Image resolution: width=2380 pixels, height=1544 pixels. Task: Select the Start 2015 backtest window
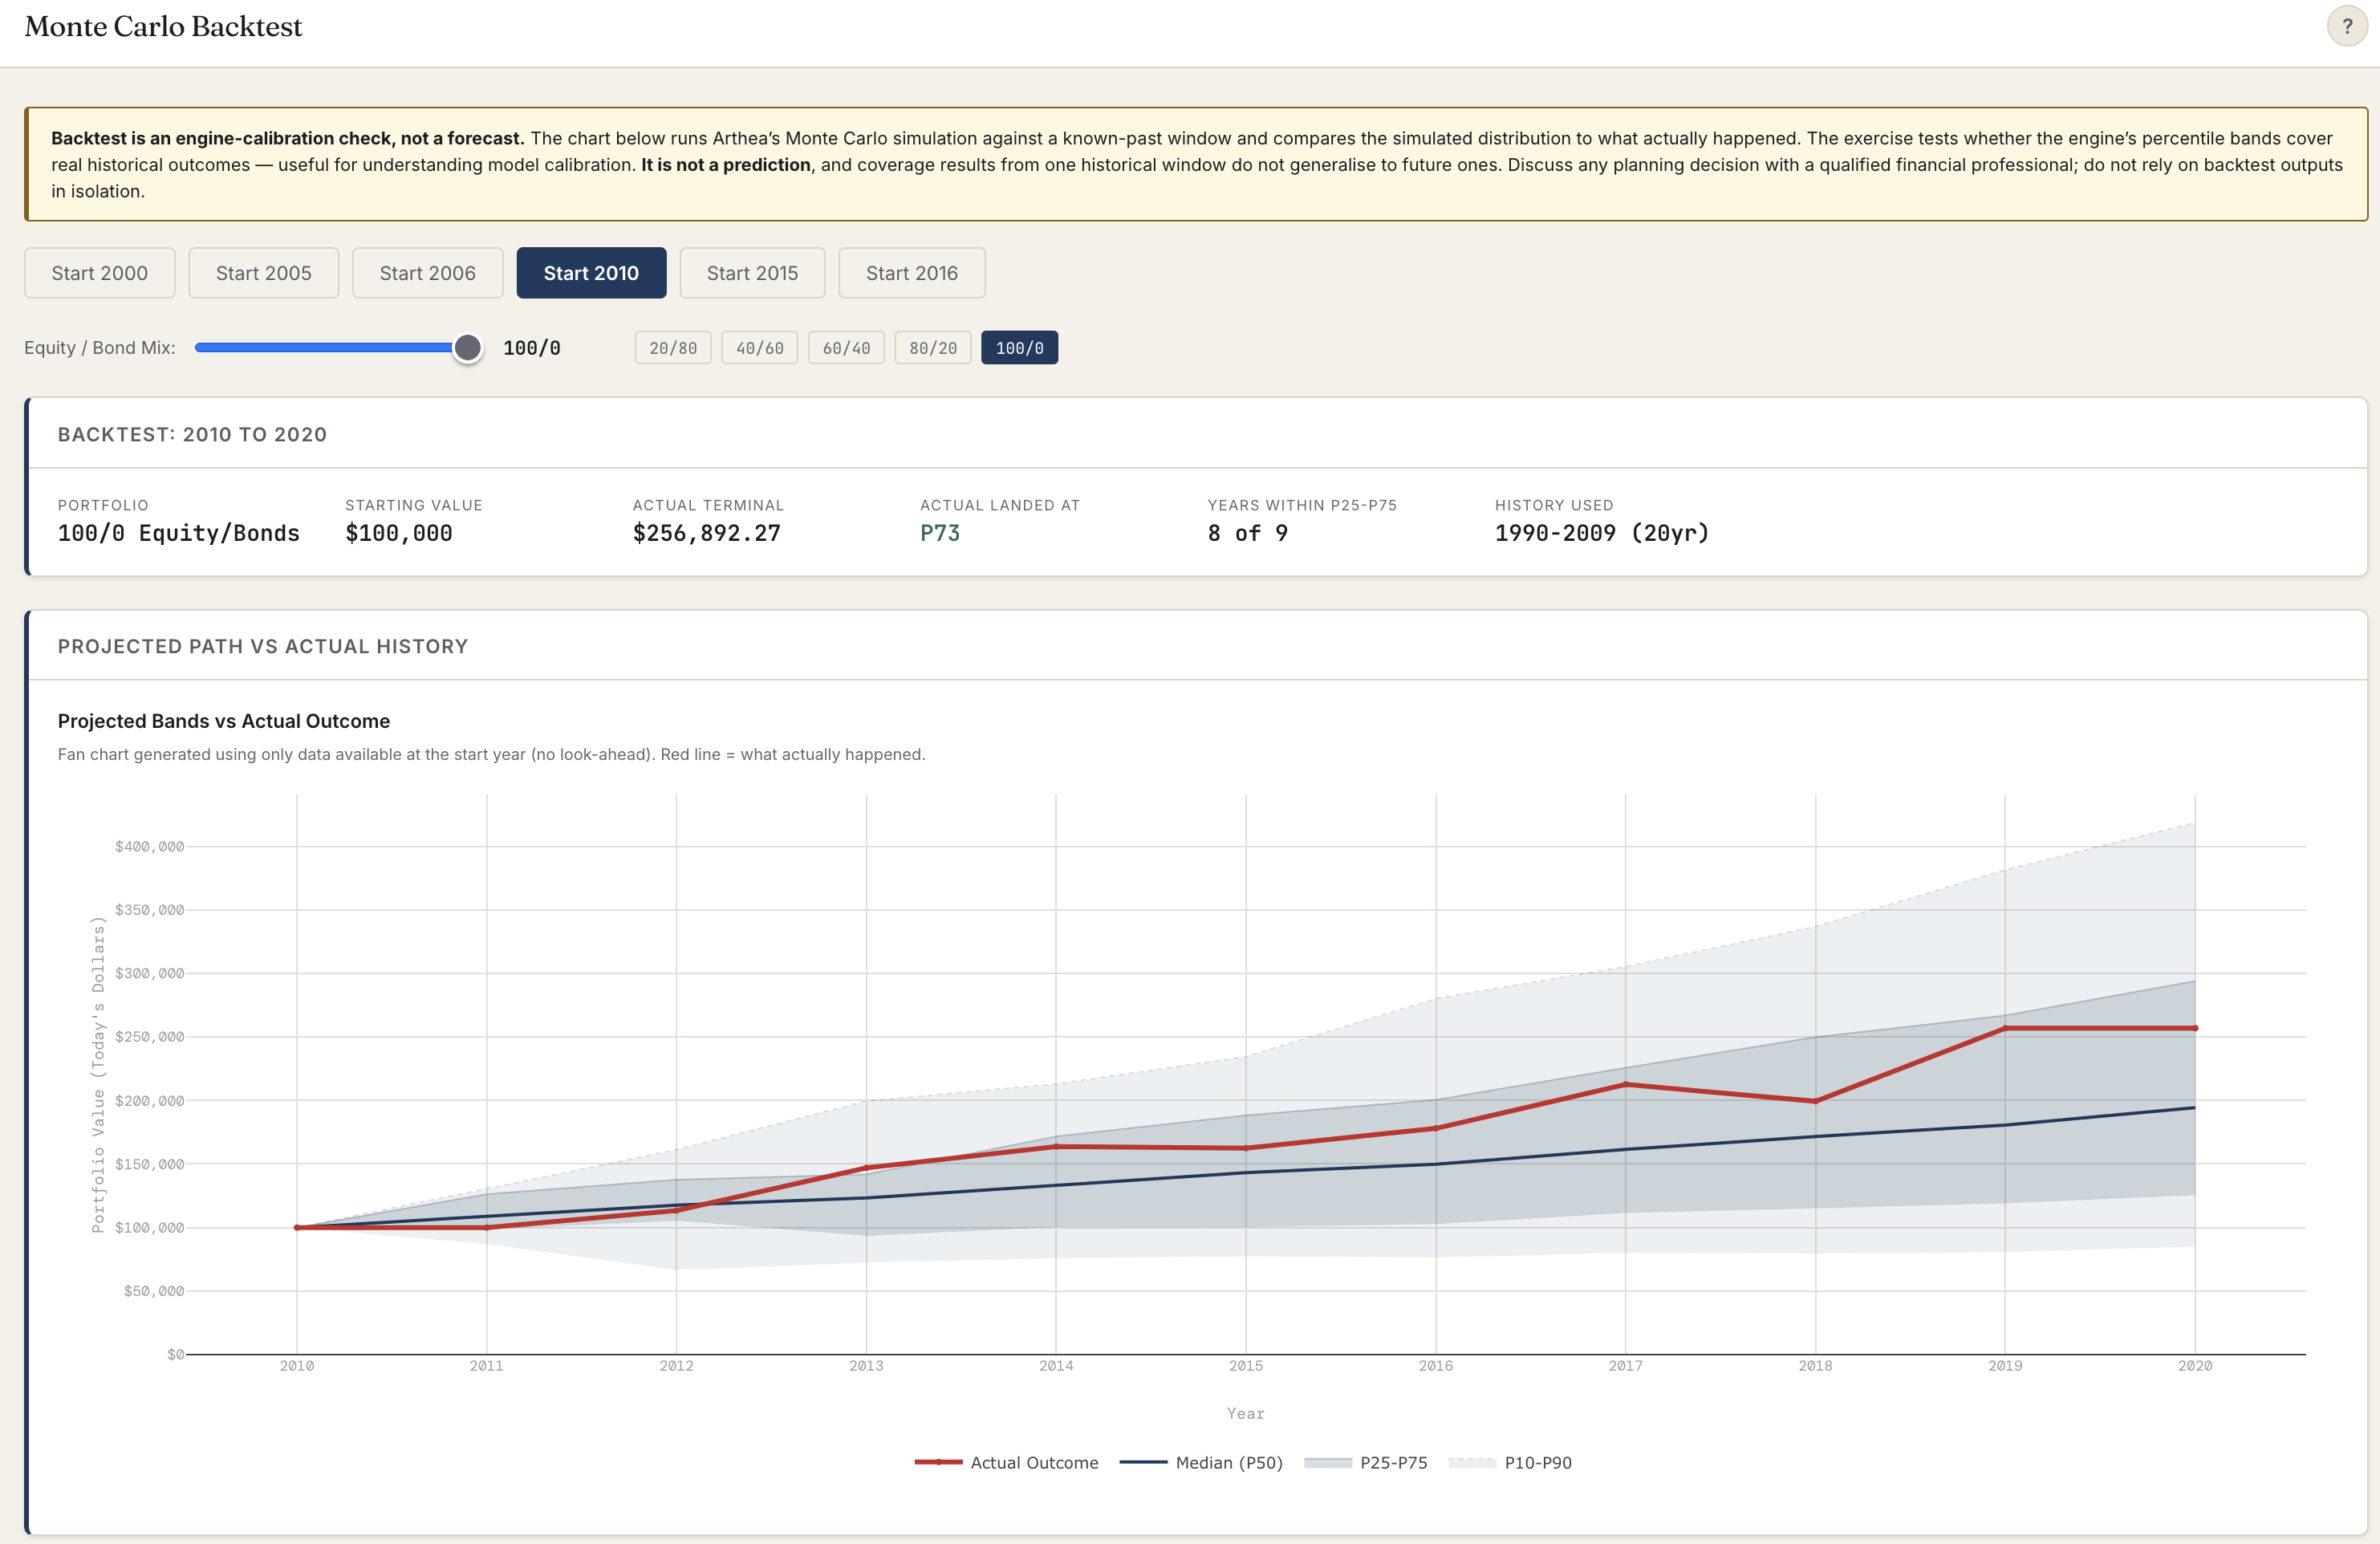coord(752,273)
